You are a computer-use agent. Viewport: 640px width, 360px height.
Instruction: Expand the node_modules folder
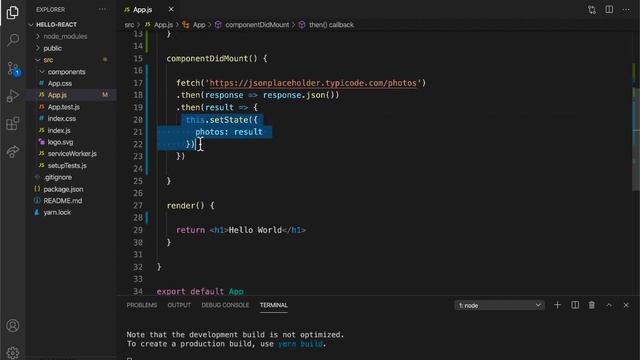click(x=65, y=36)
